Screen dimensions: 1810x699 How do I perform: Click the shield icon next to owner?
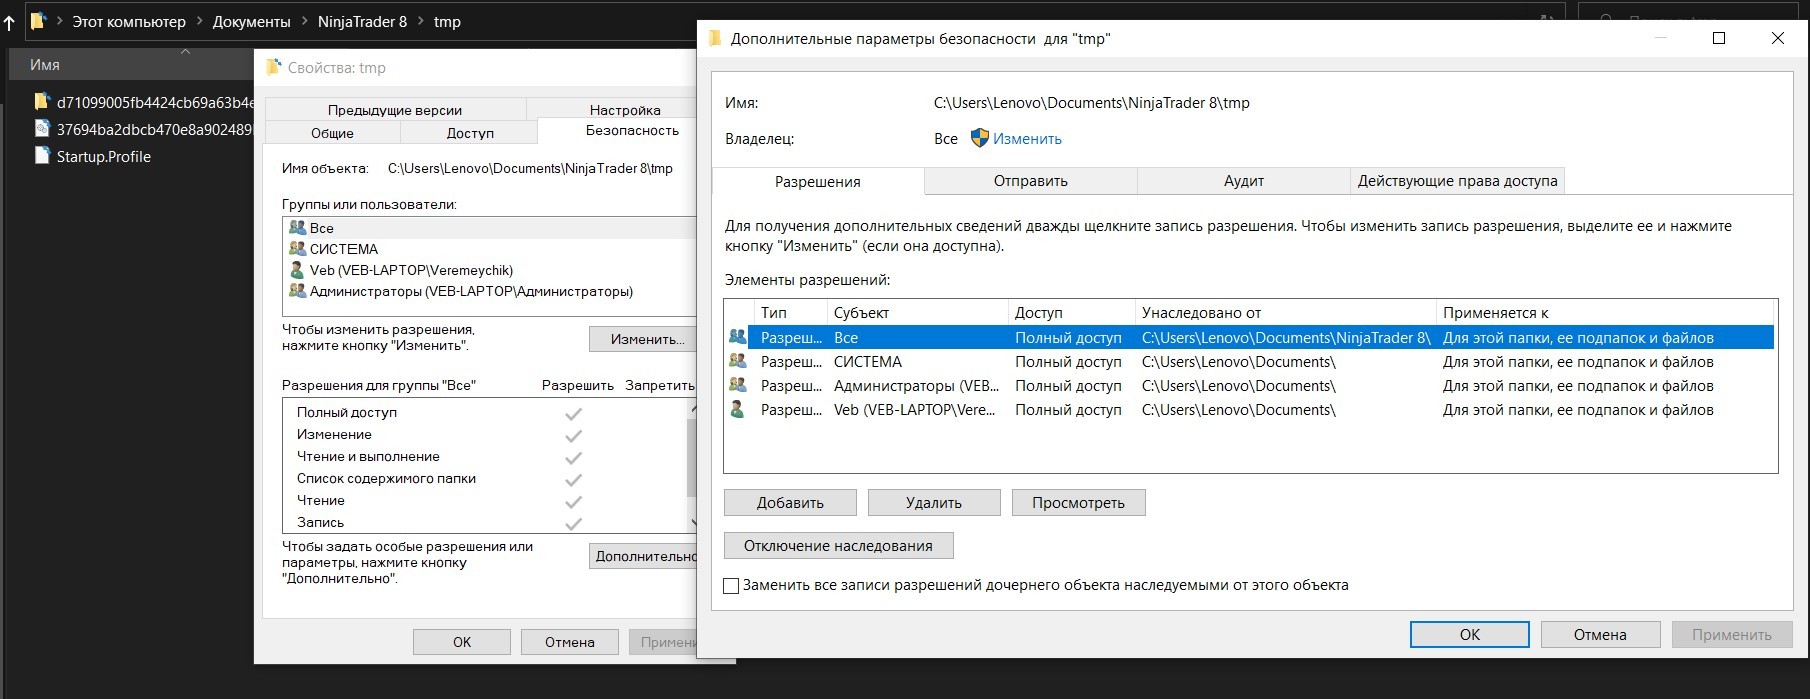pos(980,139)
